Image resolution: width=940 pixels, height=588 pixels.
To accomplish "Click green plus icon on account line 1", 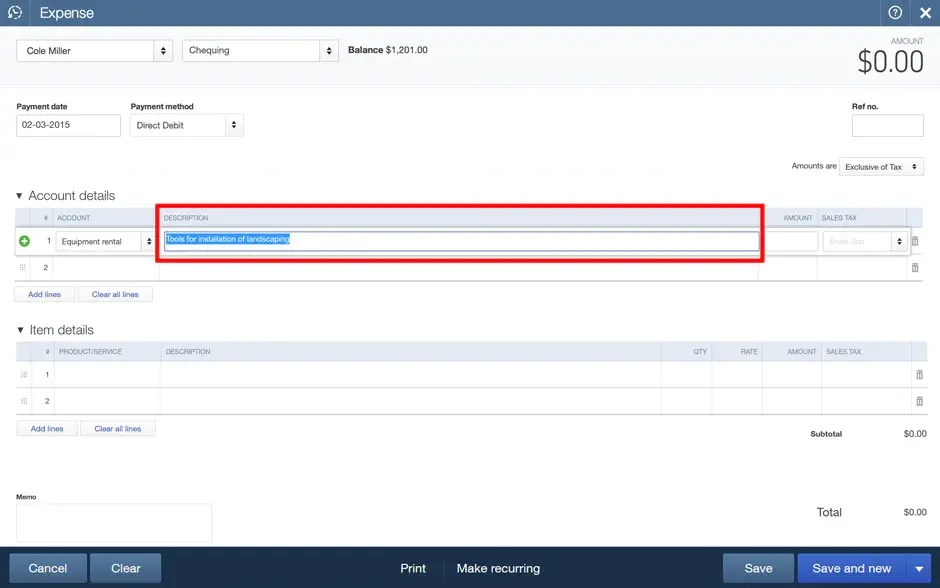I will click(25, 241).
